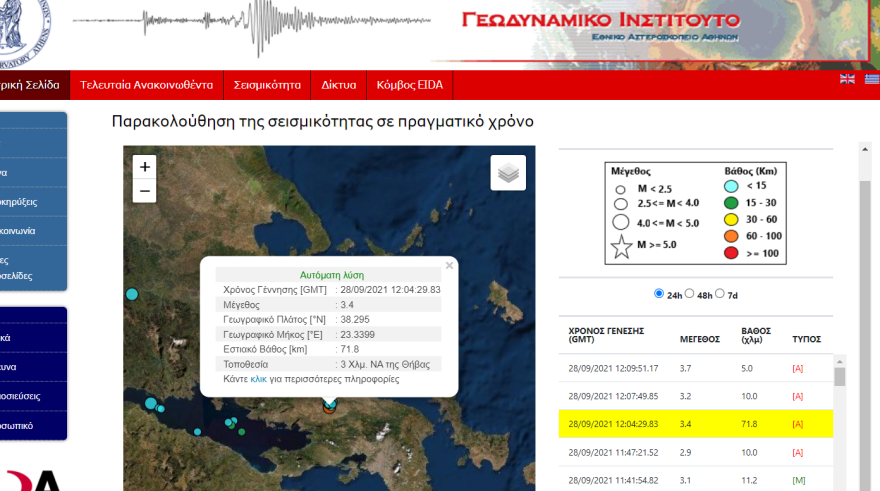880x491 pixels.
Task: Click the ΒΑΘΟΣ (χλμ) column header
Action: click(756, 335)
